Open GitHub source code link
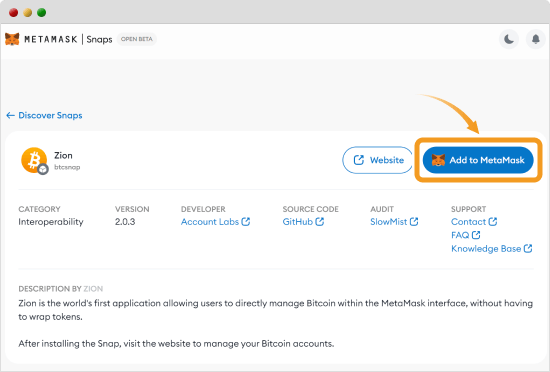Viewport: 550px width, 372px height. pyautogui.click(x=303, y=222)
